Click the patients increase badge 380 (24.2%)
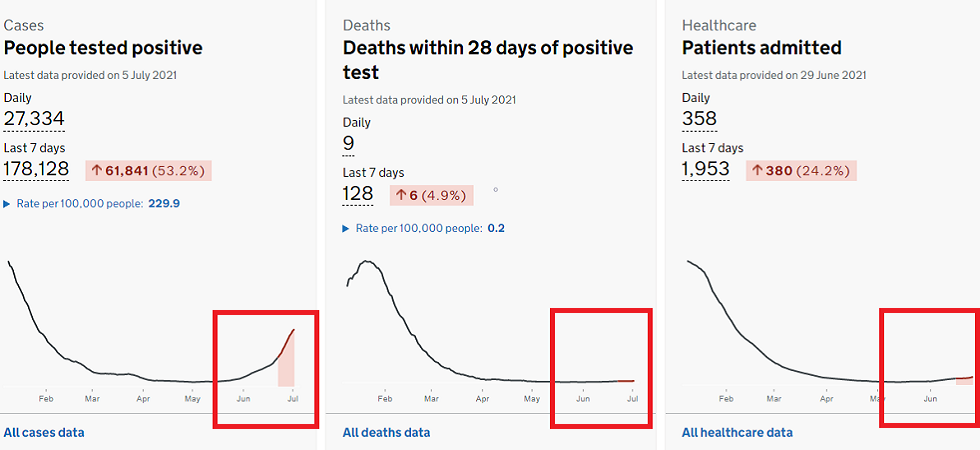Image resolution: width=980 pixels, height=450 pixels. 803,171
